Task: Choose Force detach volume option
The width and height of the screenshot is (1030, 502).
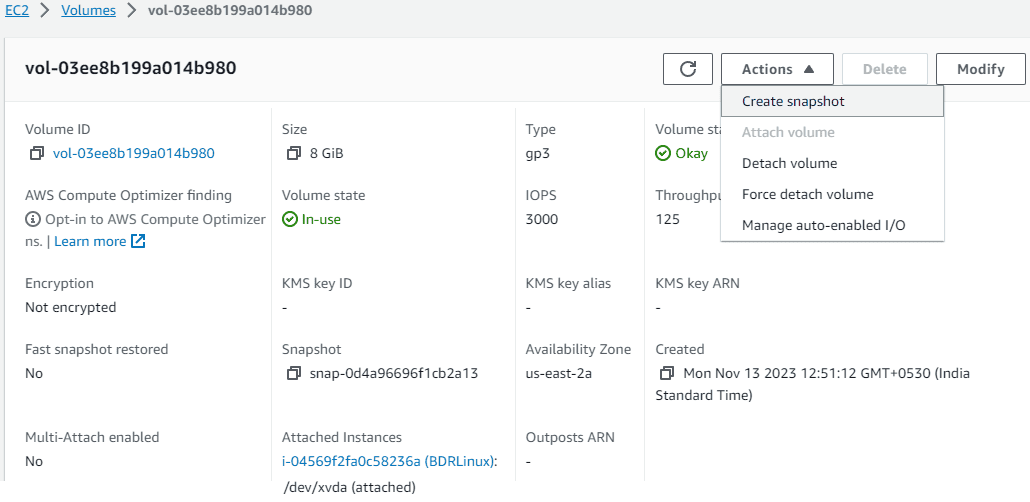Action: (x=832, y=194)
